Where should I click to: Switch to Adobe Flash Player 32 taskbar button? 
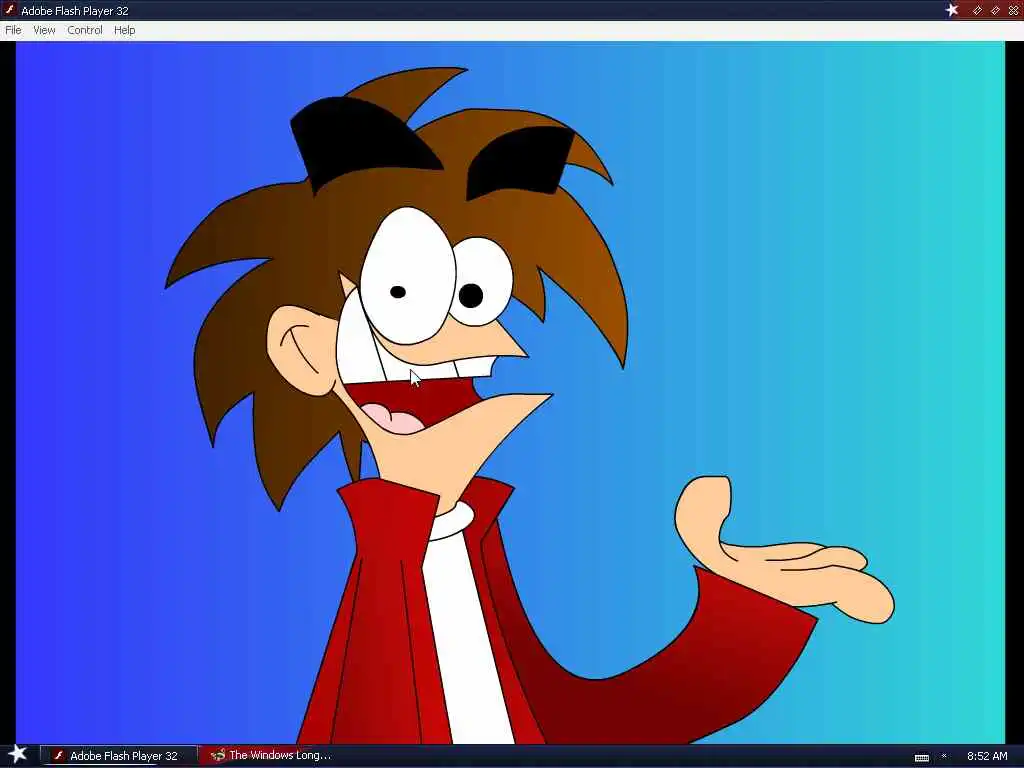tap(118, 756)
